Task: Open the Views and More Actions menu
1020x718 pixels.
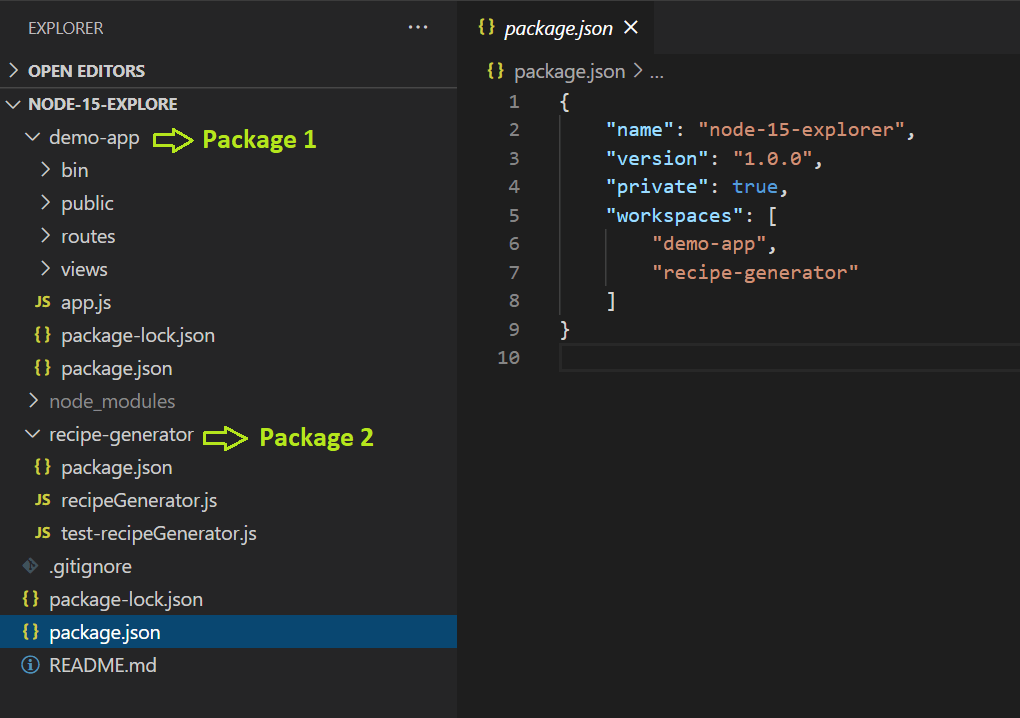Action: (418, 27)
